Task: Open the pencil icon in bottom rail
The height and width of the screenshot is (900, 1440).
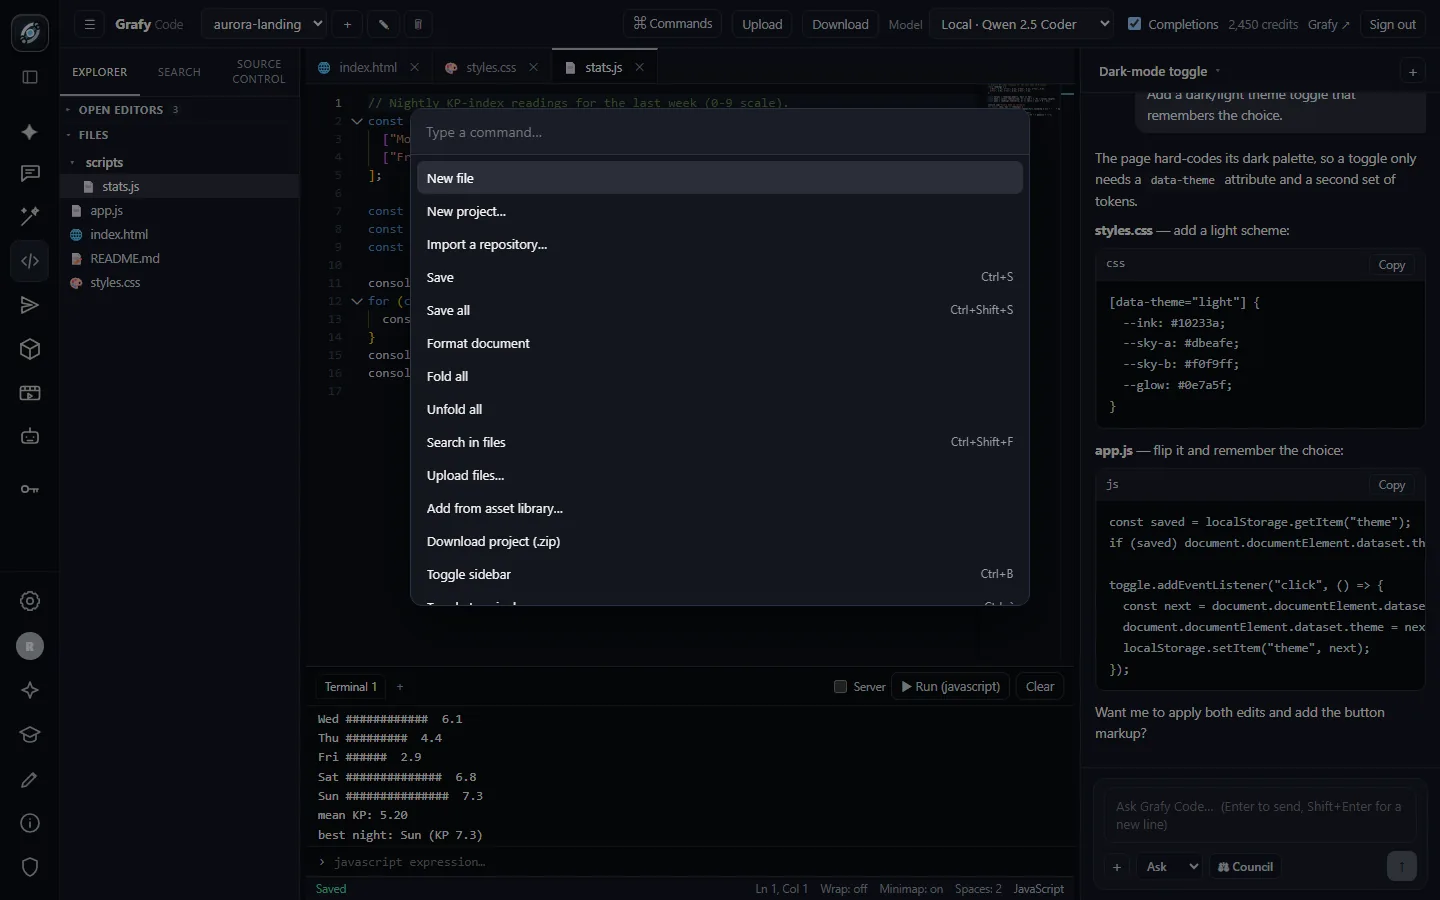Action: 30,779
